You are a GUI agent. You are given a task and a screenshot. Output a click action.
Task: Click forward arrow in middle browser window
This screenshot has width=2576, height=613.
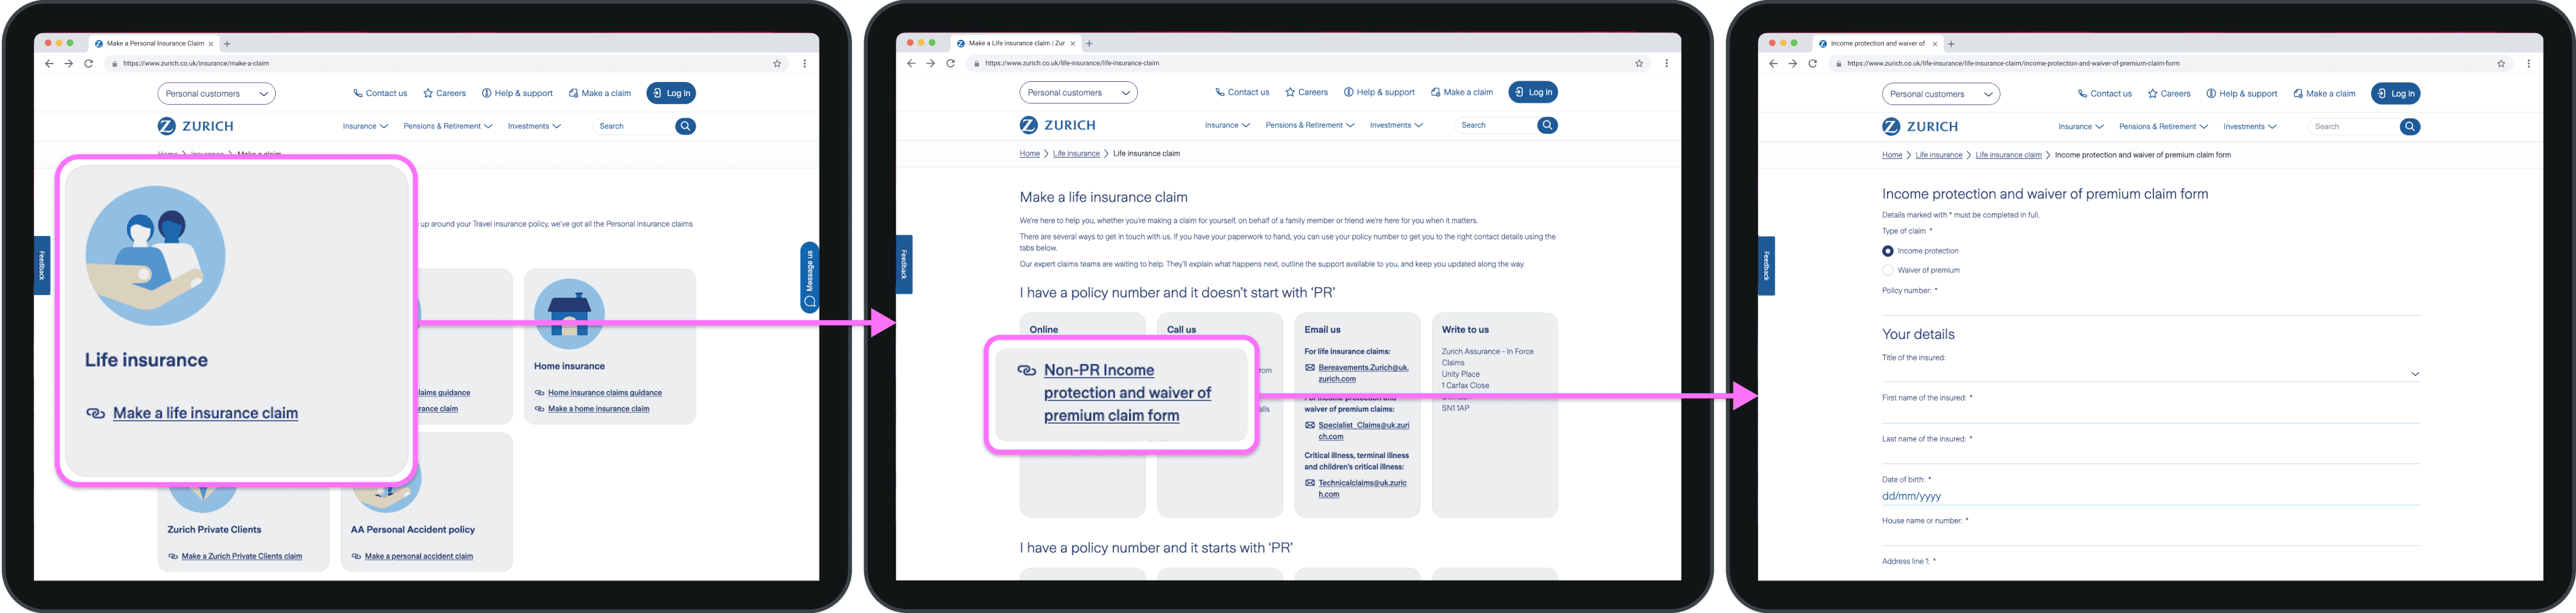tap(930, 63)
